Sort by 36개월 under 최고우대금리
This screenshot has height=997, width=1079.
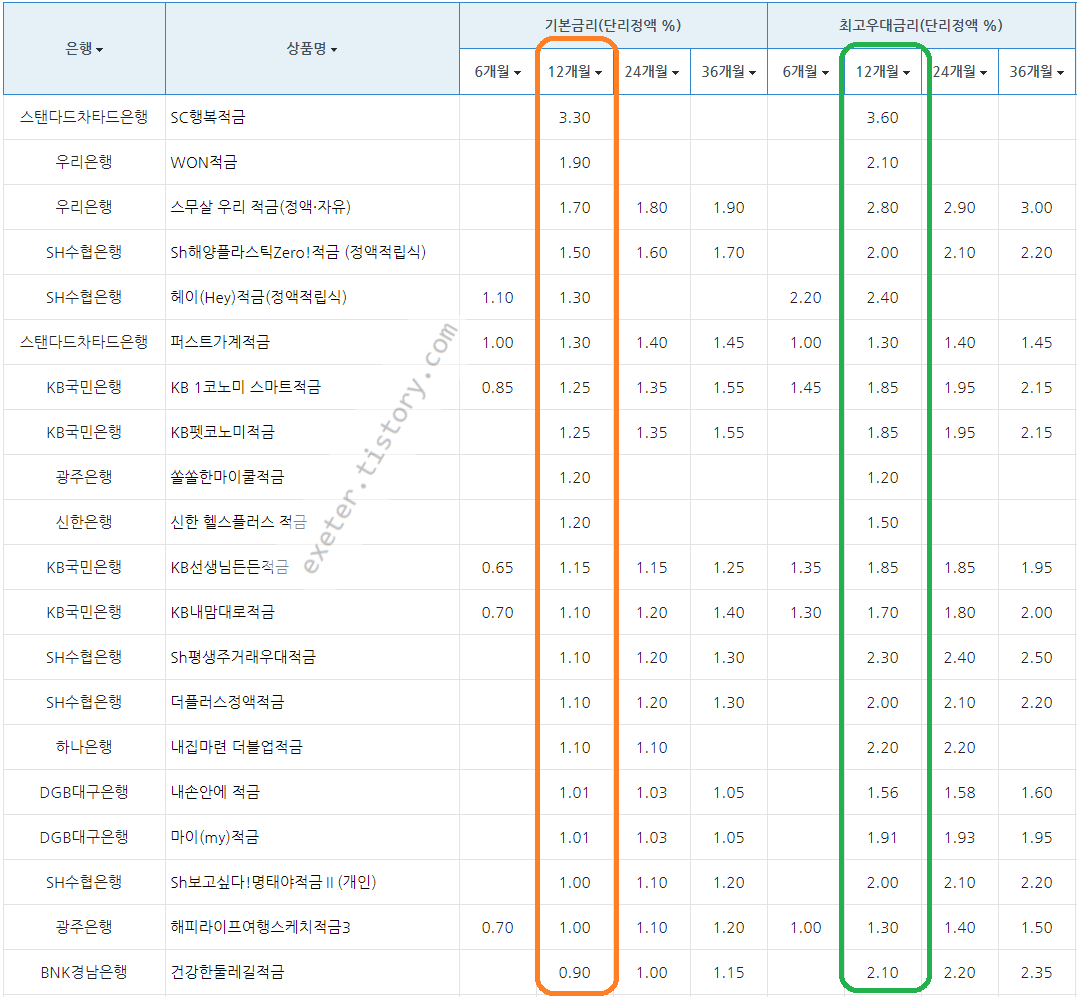[x=1037, y=72]
